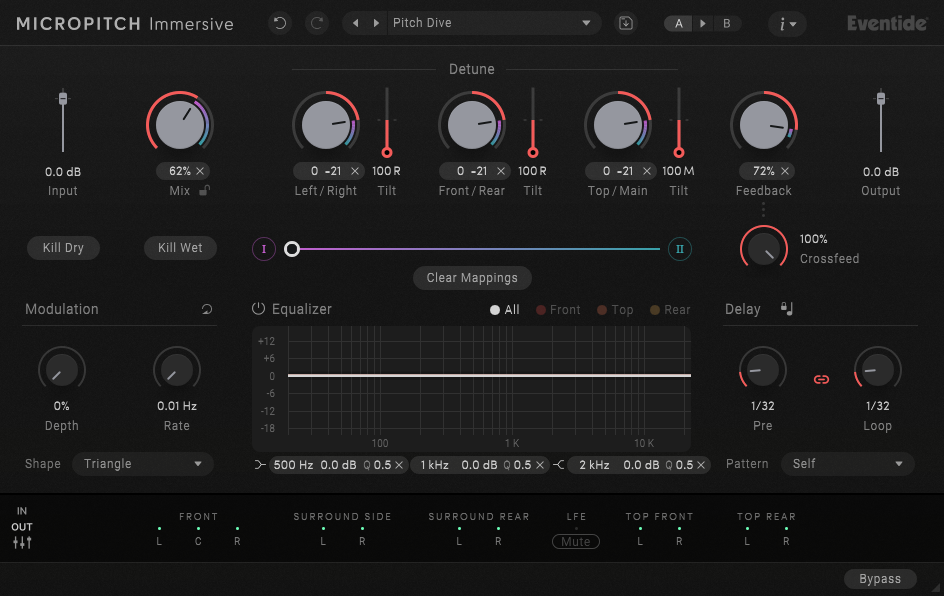
Task: Click the modulation Rate knob
Action: tap(176, 370)
